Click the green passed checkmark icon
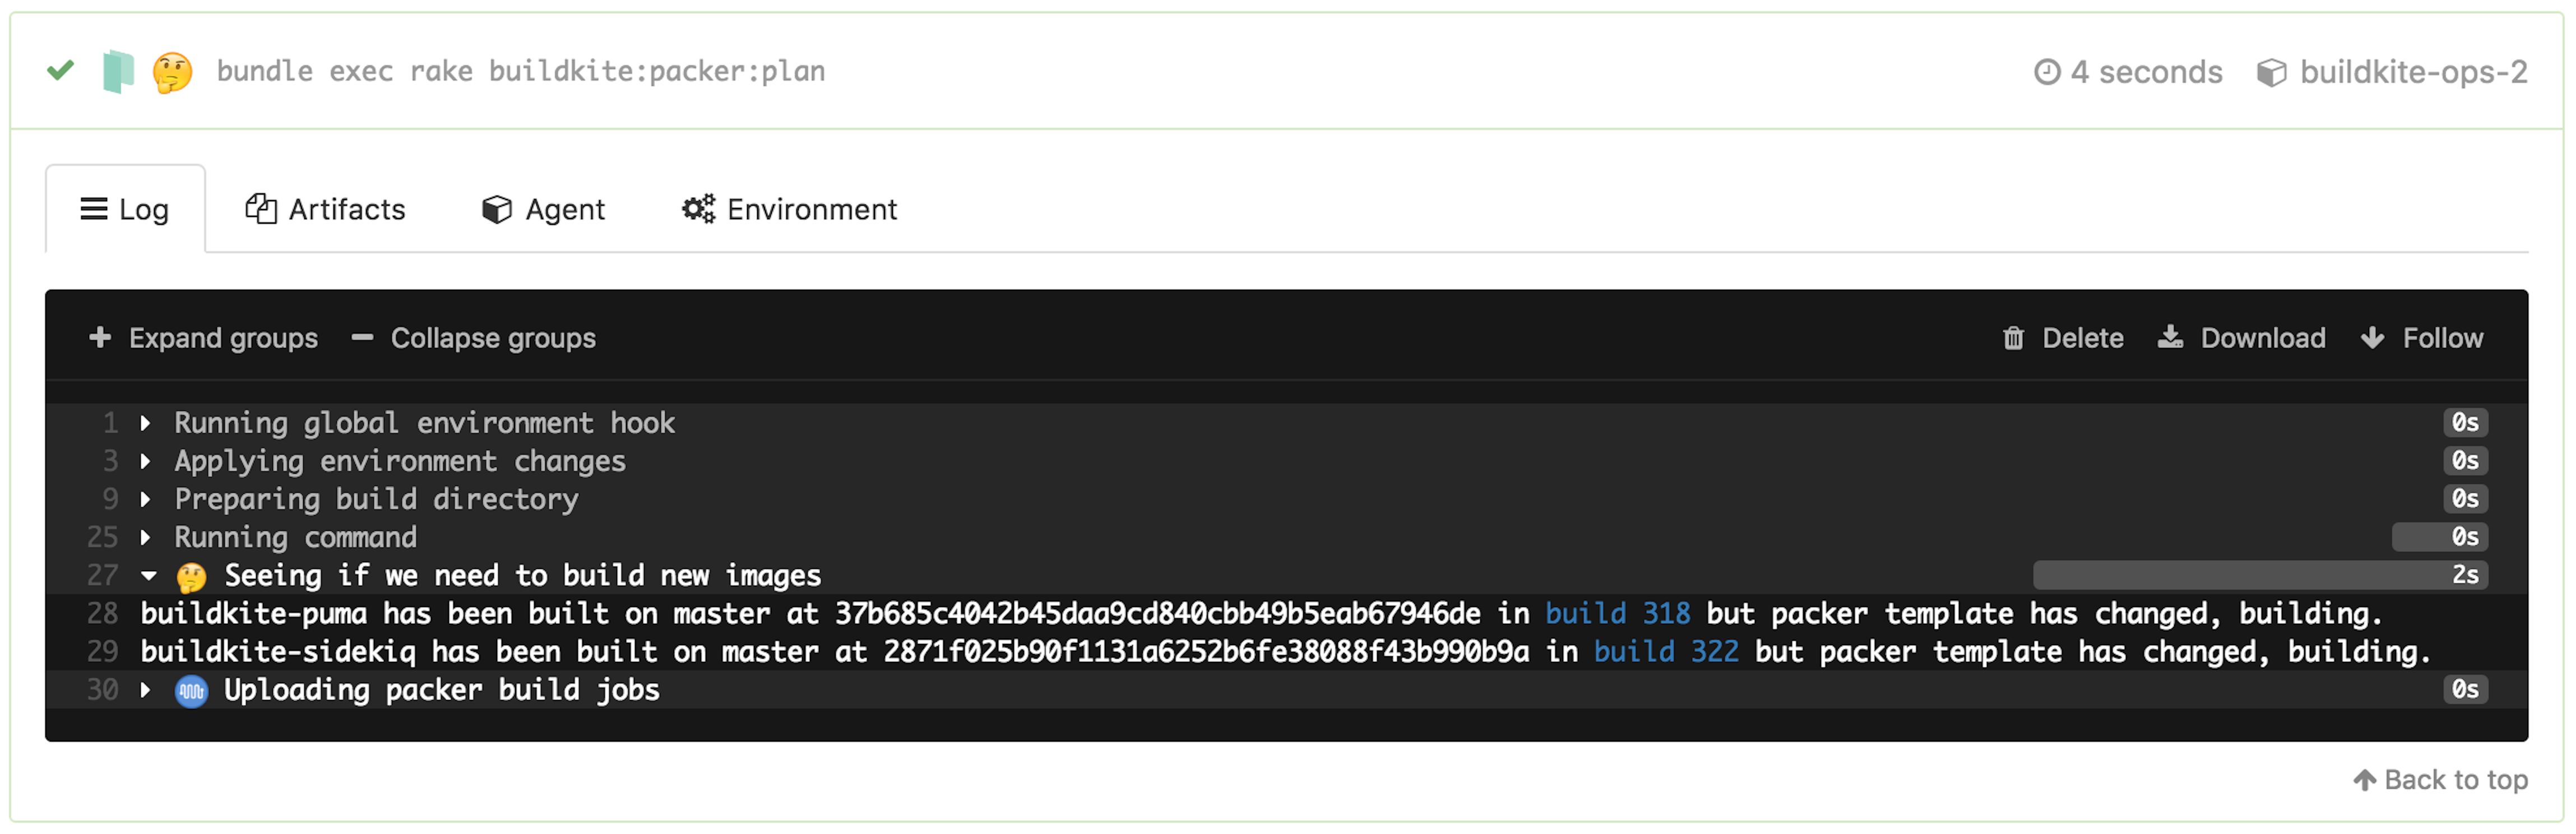This screenshot has height=834, width=2576. pyautogui.click(x=61, y=70)
